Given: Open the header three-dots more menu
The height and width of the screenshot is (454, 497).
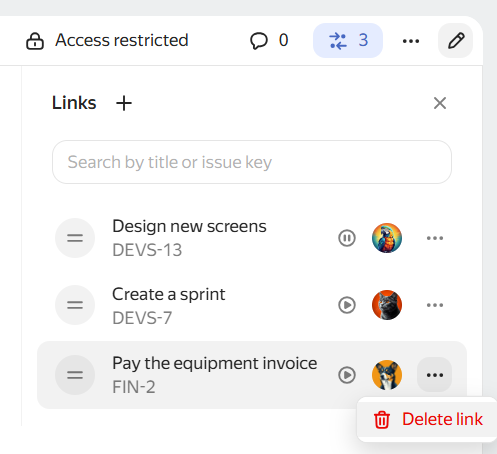Looking at the screenshot, I should pos(411,41).
